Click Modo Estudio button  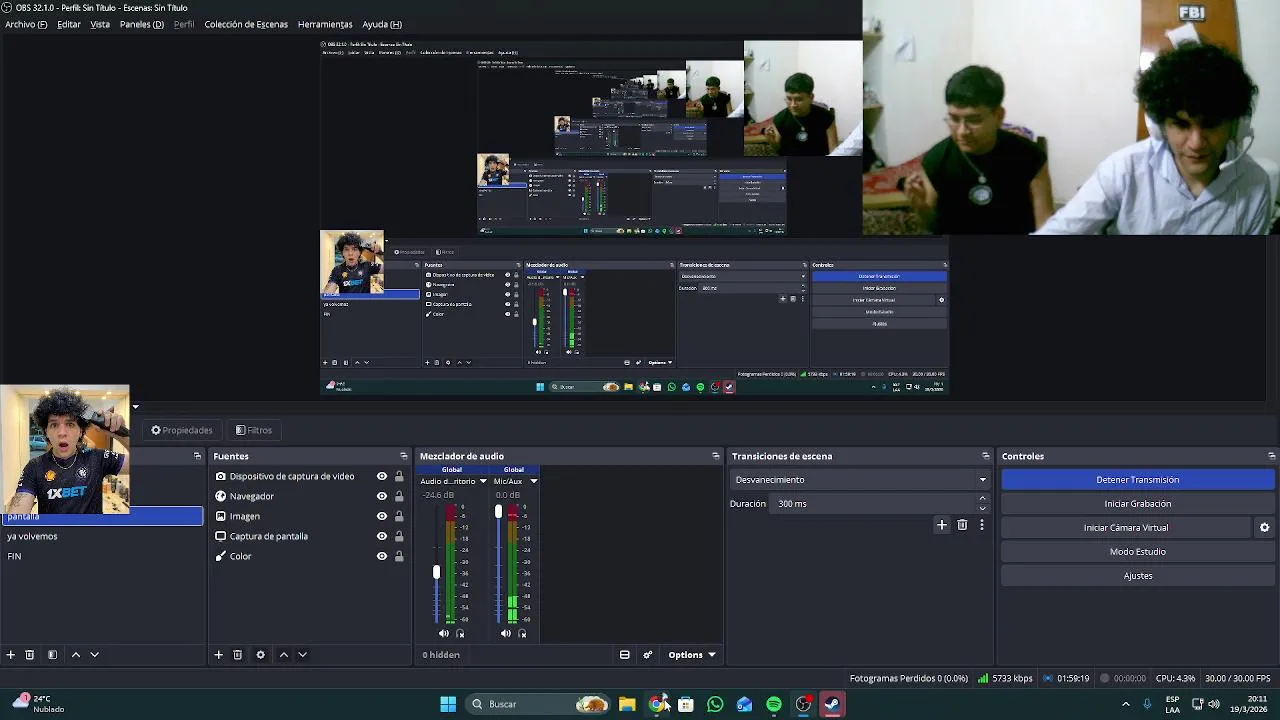[x=1137, y=552]
